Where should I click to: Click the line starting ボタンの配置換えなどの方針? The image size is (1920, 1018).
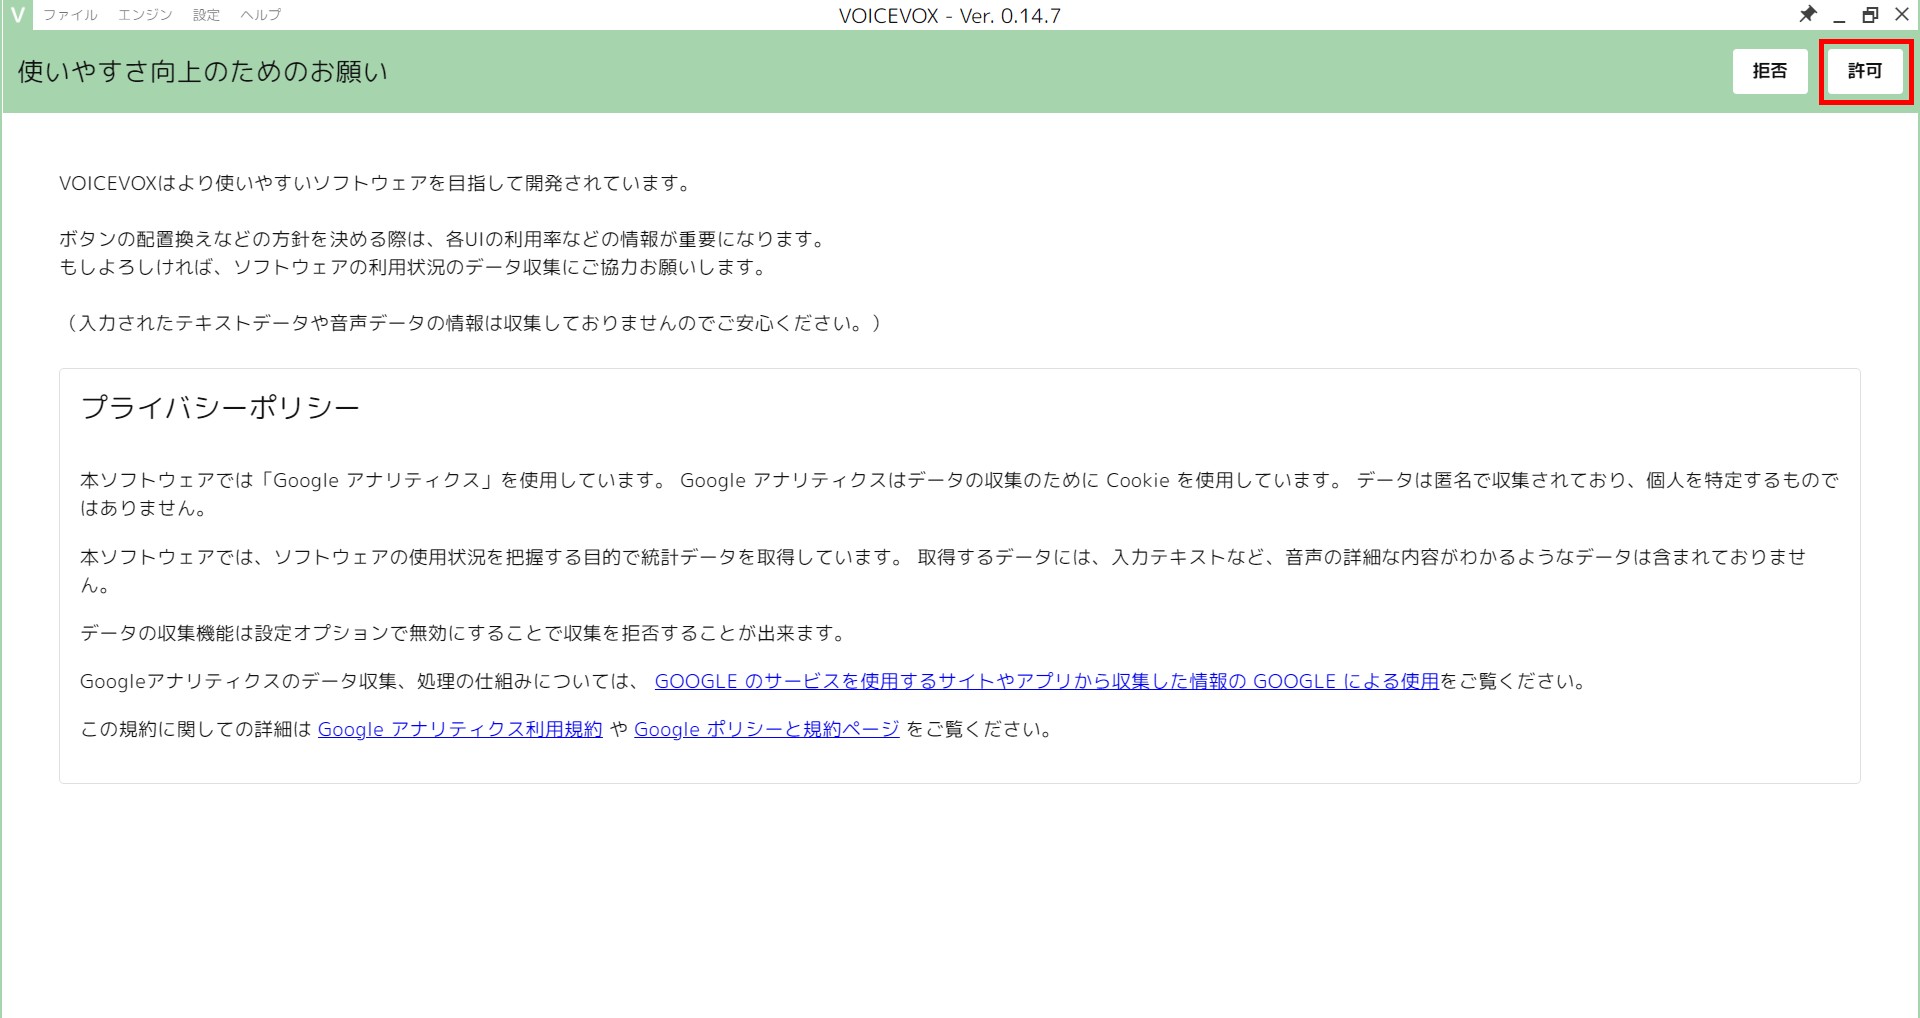tap(444, 239)
